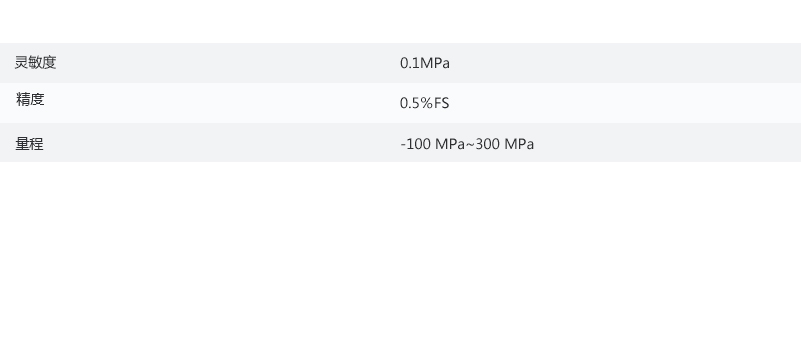Click the tilde between the range values

pyautogui.click(x=470, y=145)
